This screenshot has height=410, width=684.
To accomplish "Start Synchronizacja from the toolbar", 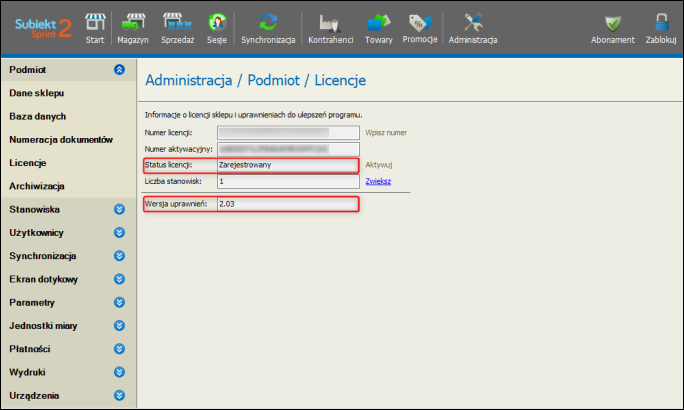I will [x=267, y=26].
